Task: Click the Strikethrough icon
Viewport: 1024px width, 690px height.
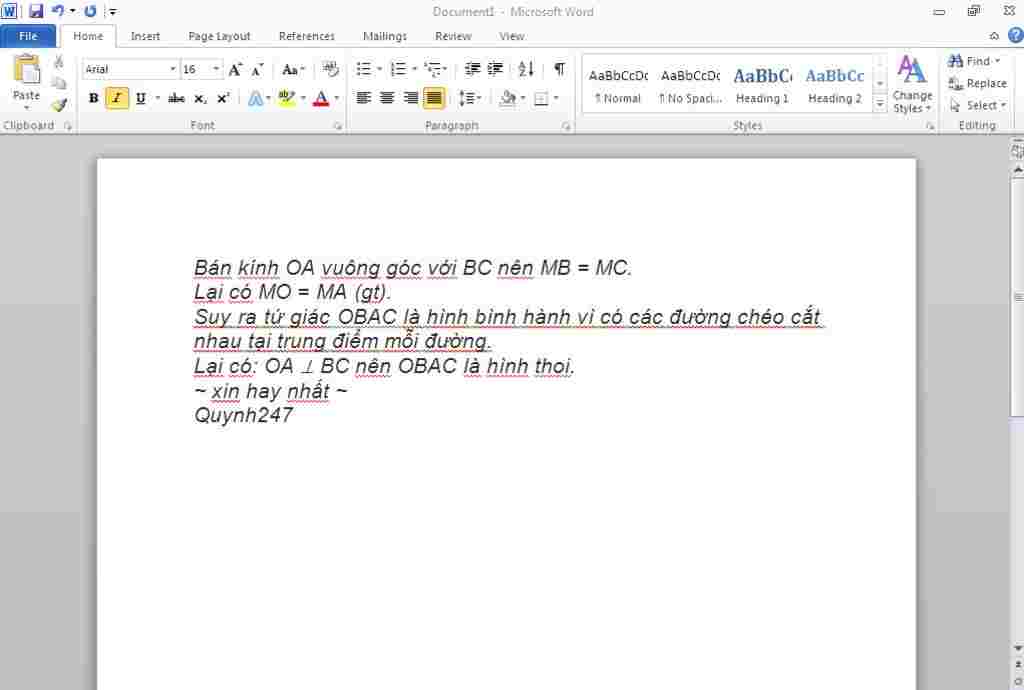Action: (x=177, y=98)
